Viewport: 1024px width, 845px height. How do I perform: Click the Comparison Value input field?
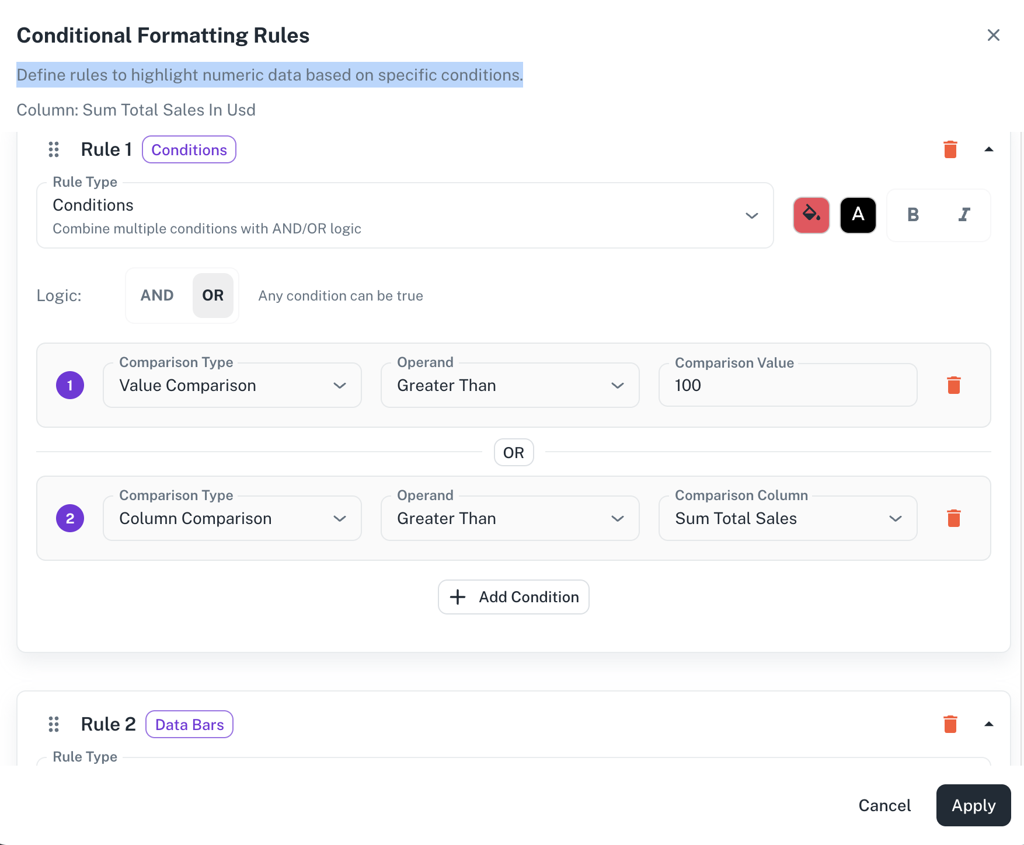point(787,386)
